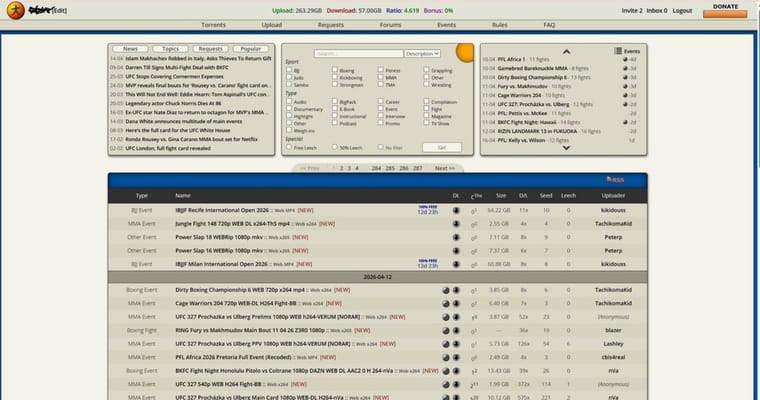Open the Description search-type dropdown
This screenshot has height=400, width=760.
point(422,53)
